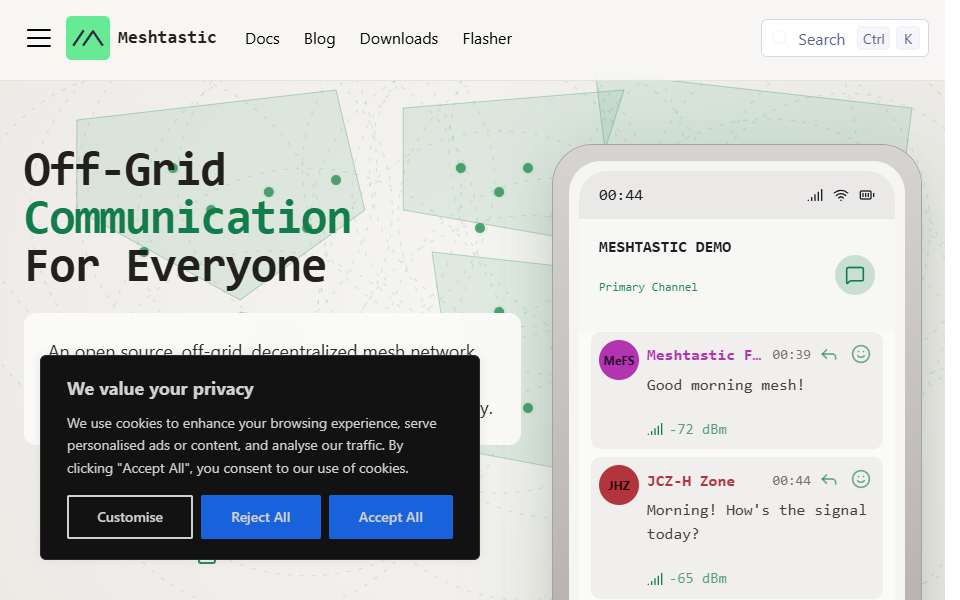The height and width of the screenshot is (600, 960).
Task: Click the K key hint badge
Action: click(908, 39)
